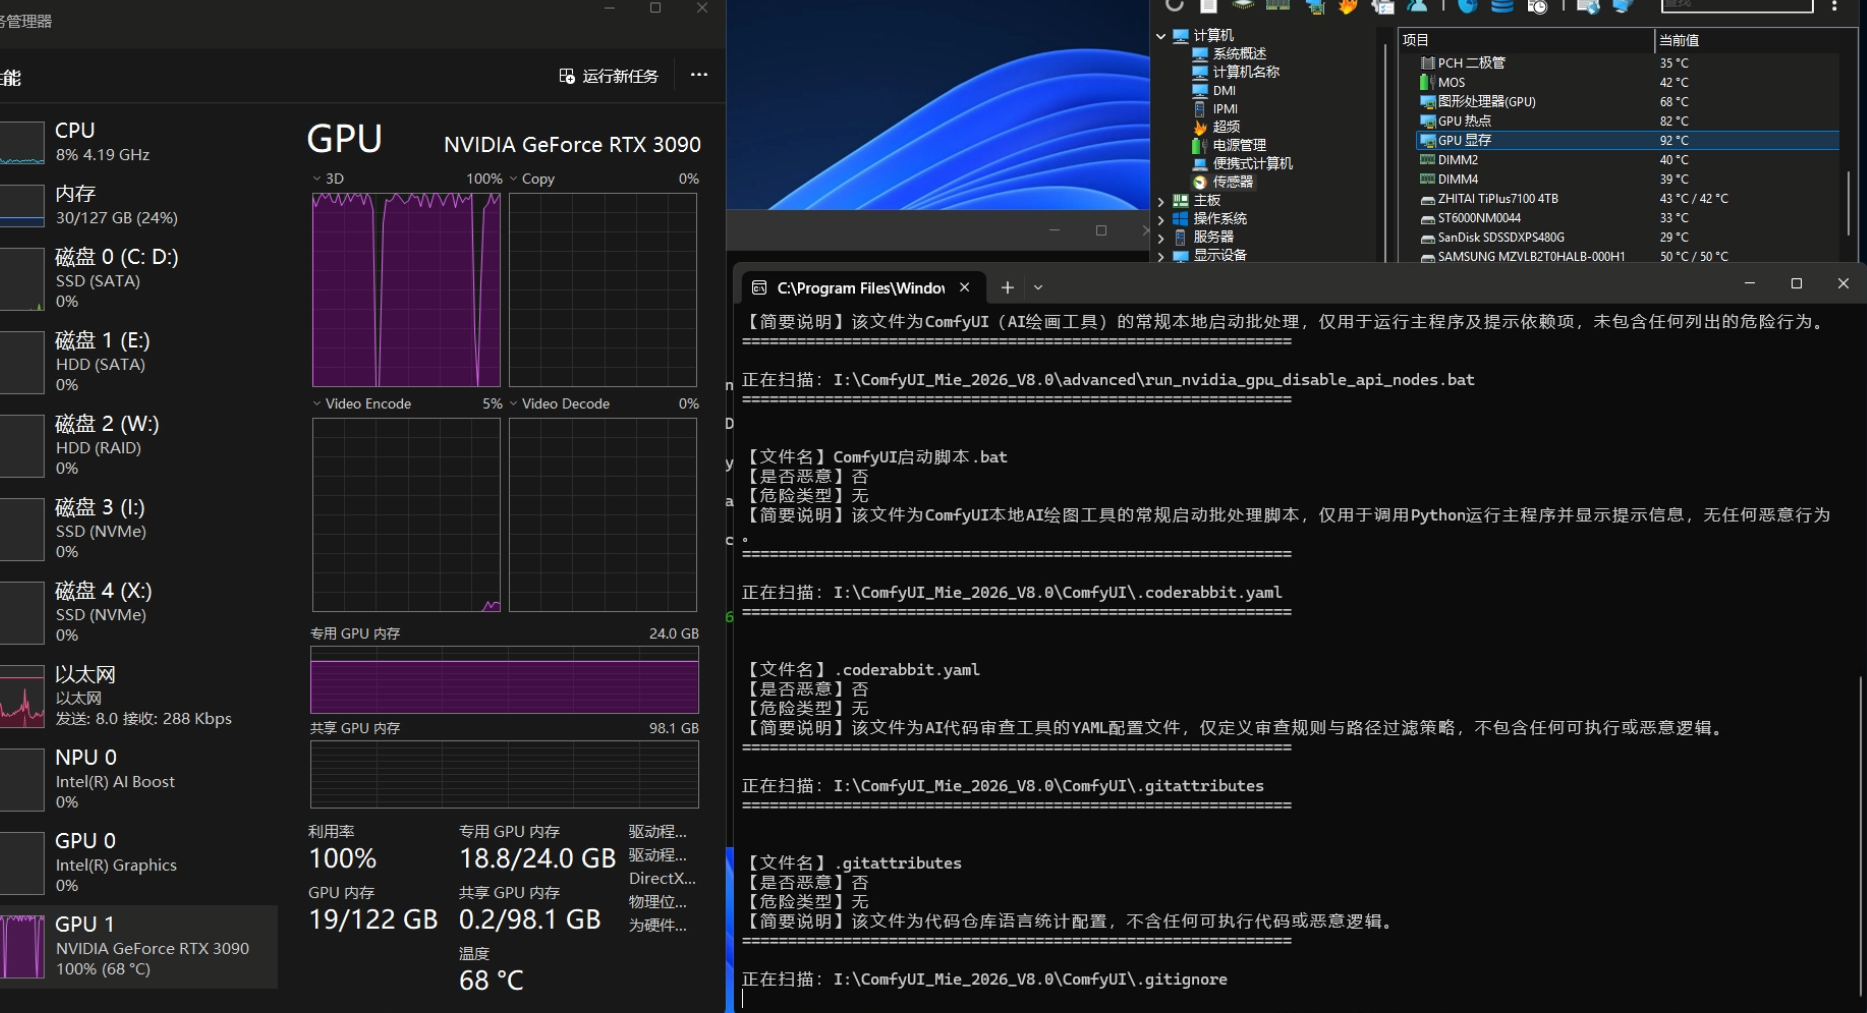This screenshot has width=1867, height=1013.
Task: Switch to 磁盘 0 (C: D:) performance view
Action: coord(138,278)
